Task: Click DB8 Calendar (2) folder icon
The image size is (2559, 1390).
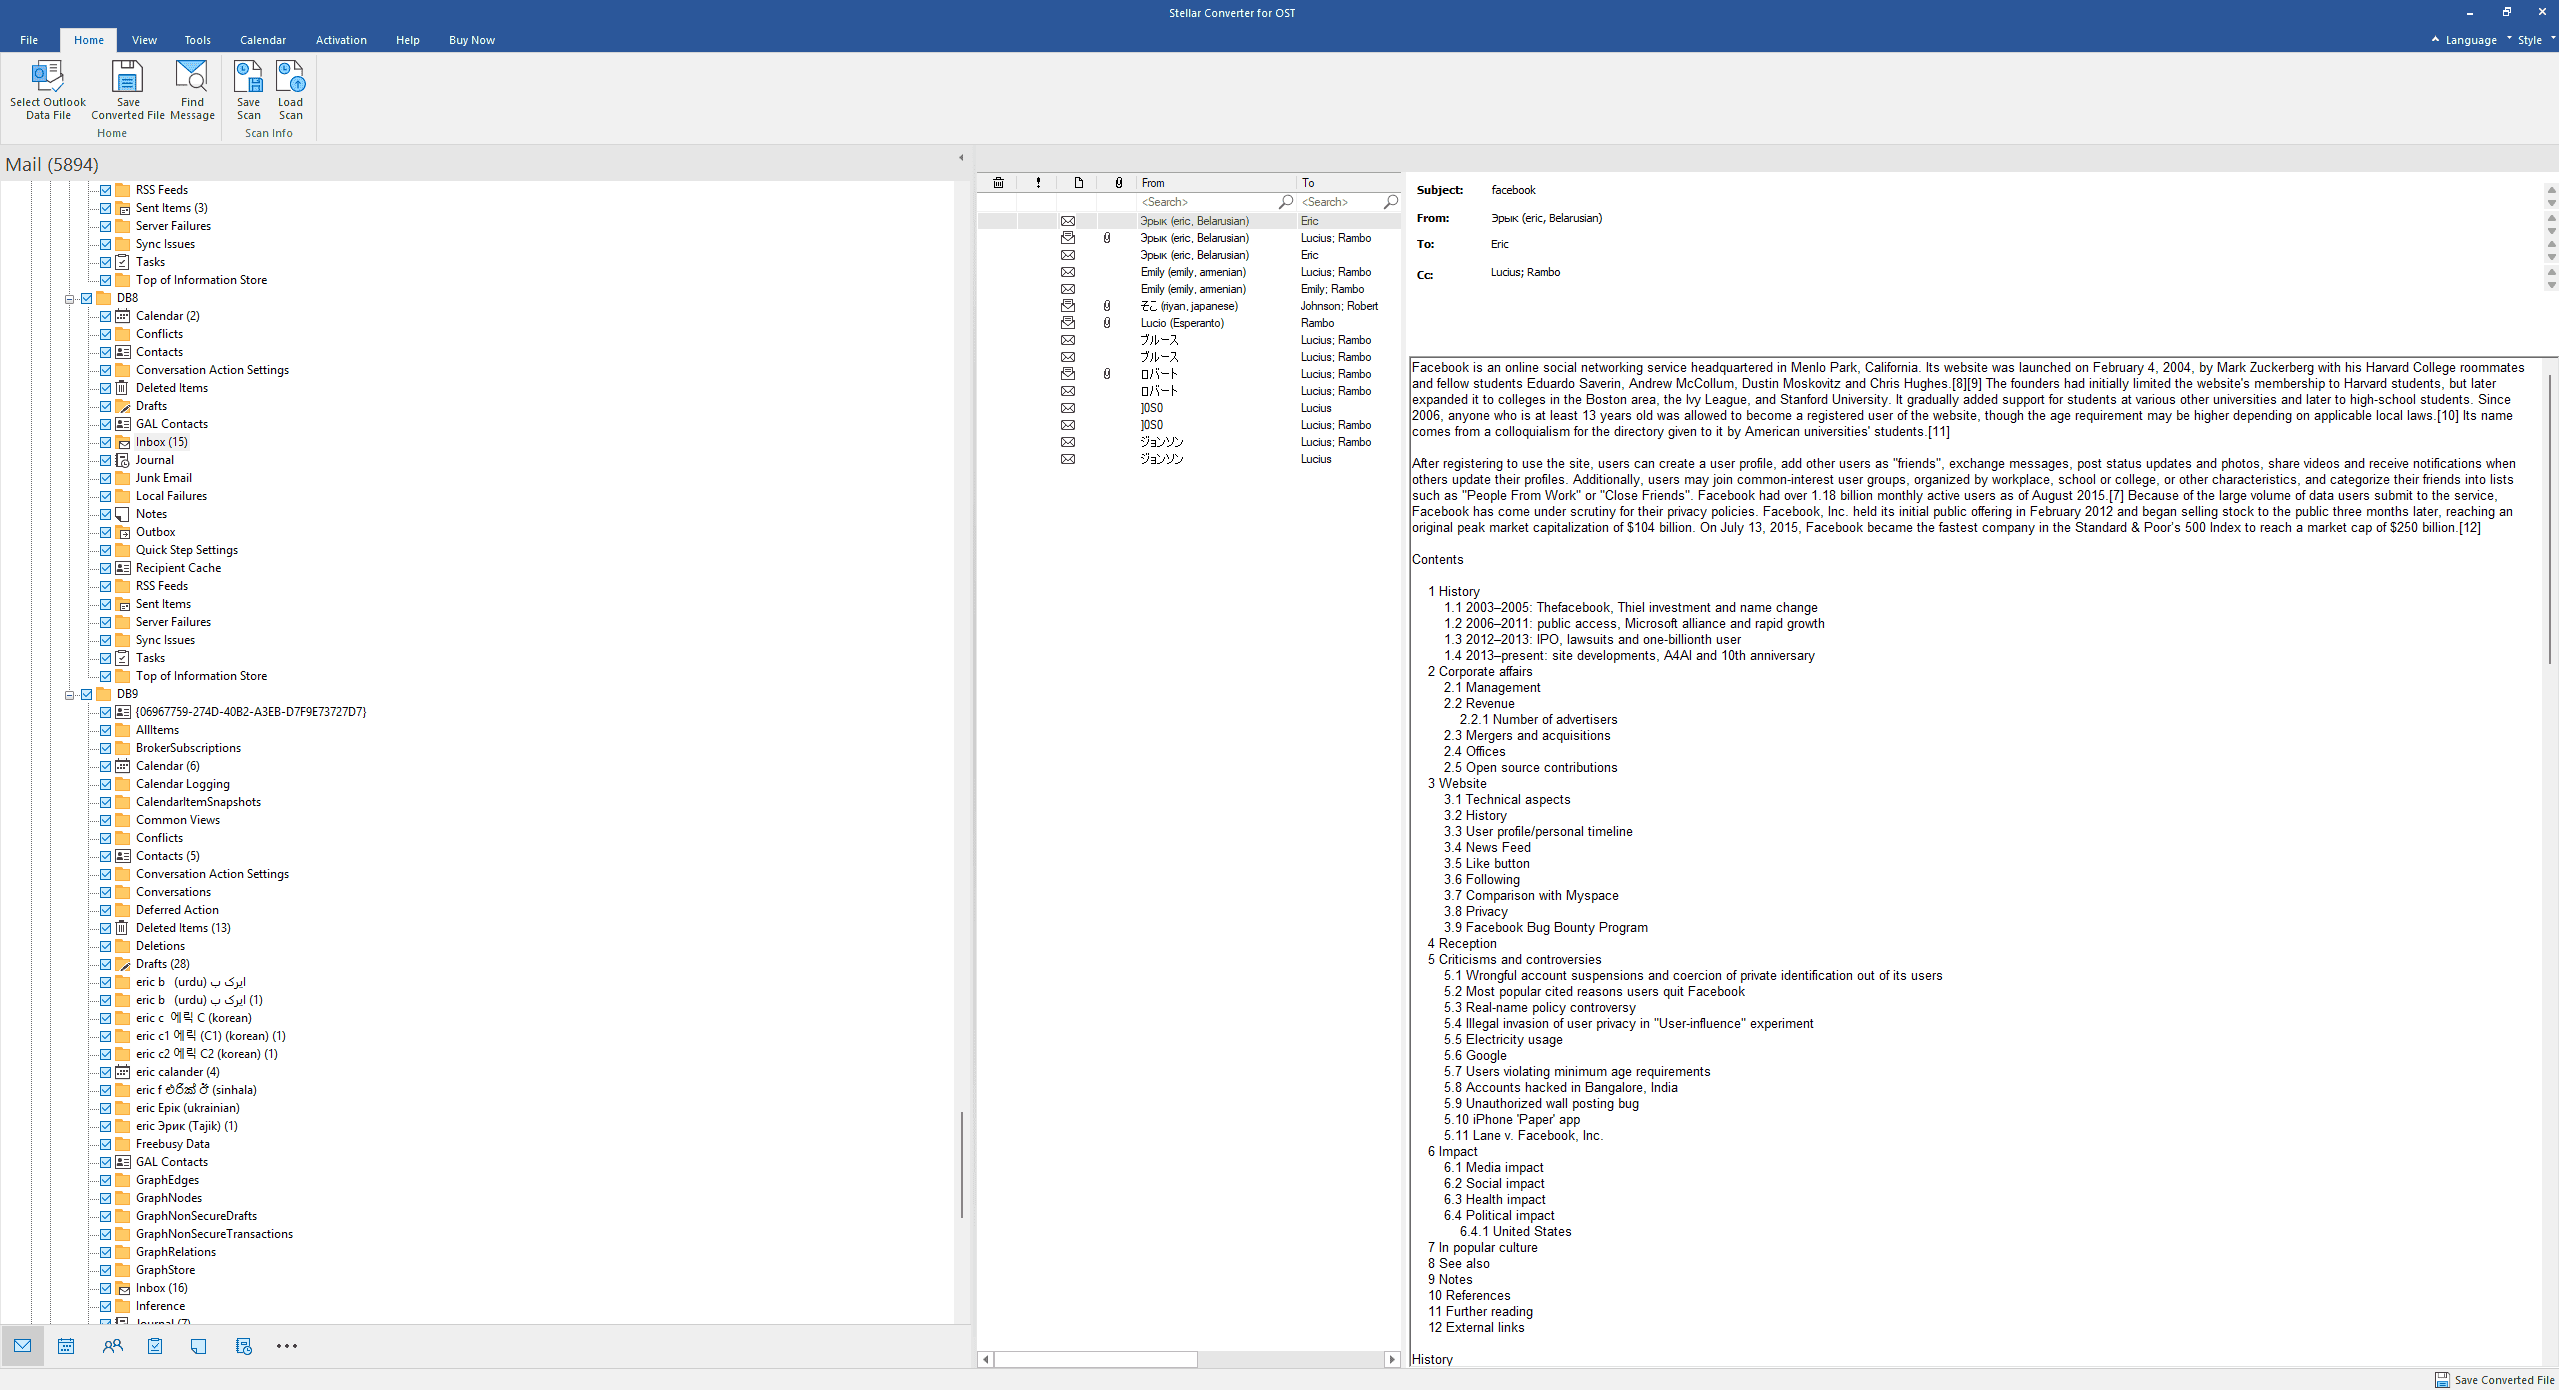Action: tap(123, 316)
